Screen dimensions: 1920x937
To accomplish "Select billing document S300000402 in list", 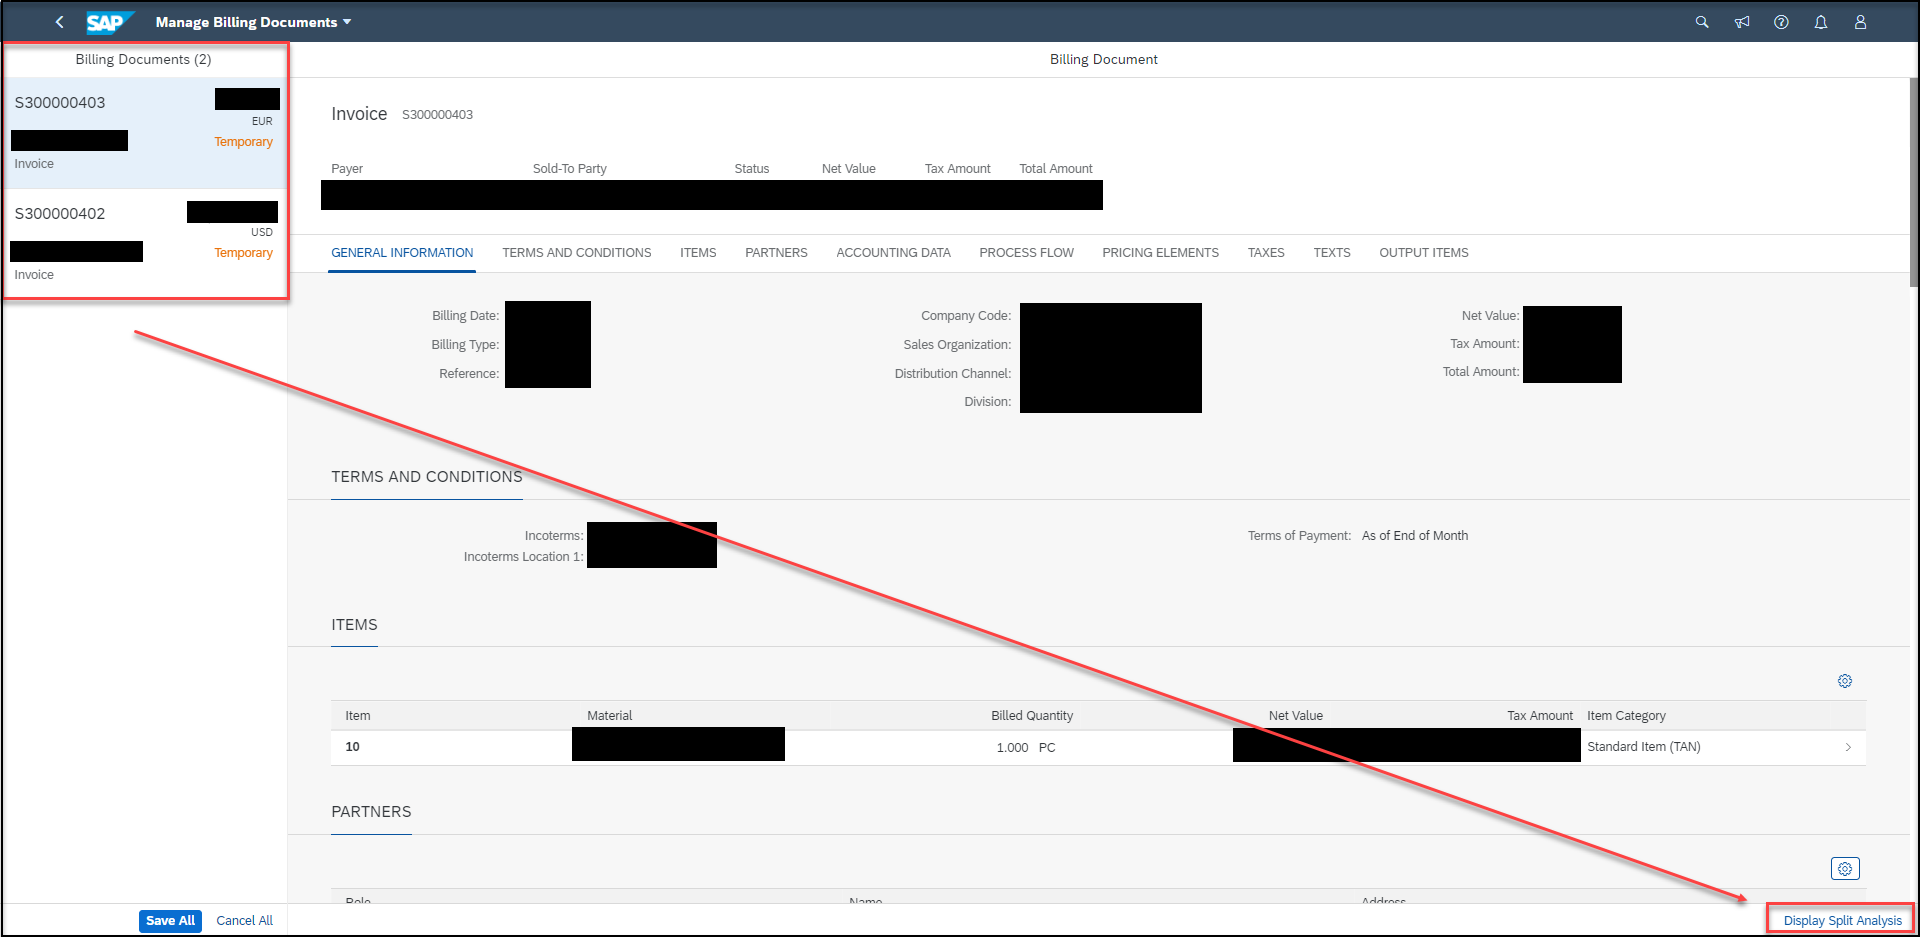I will coord(145,243).
